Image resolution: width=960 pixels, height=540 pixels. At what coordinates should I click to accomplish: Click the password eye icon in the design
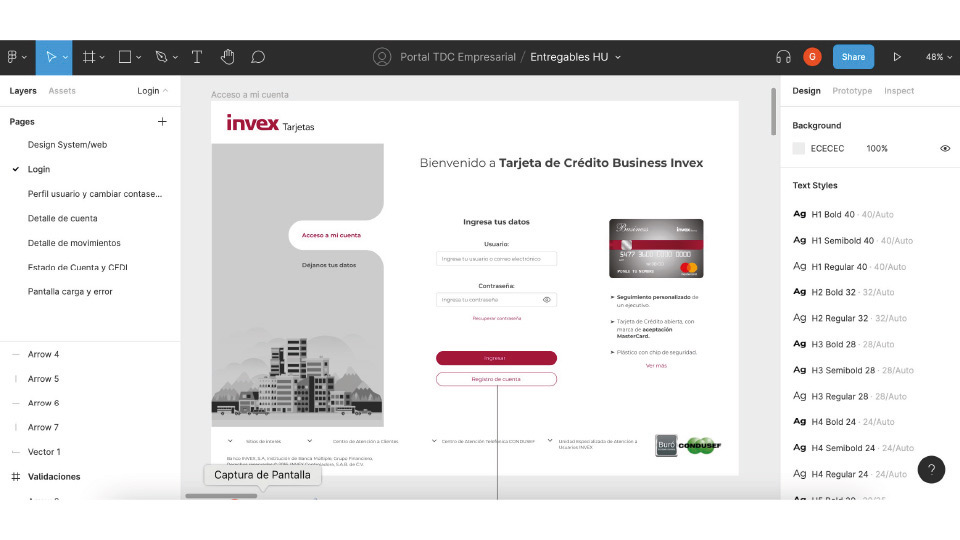click(x=547, y=300)
